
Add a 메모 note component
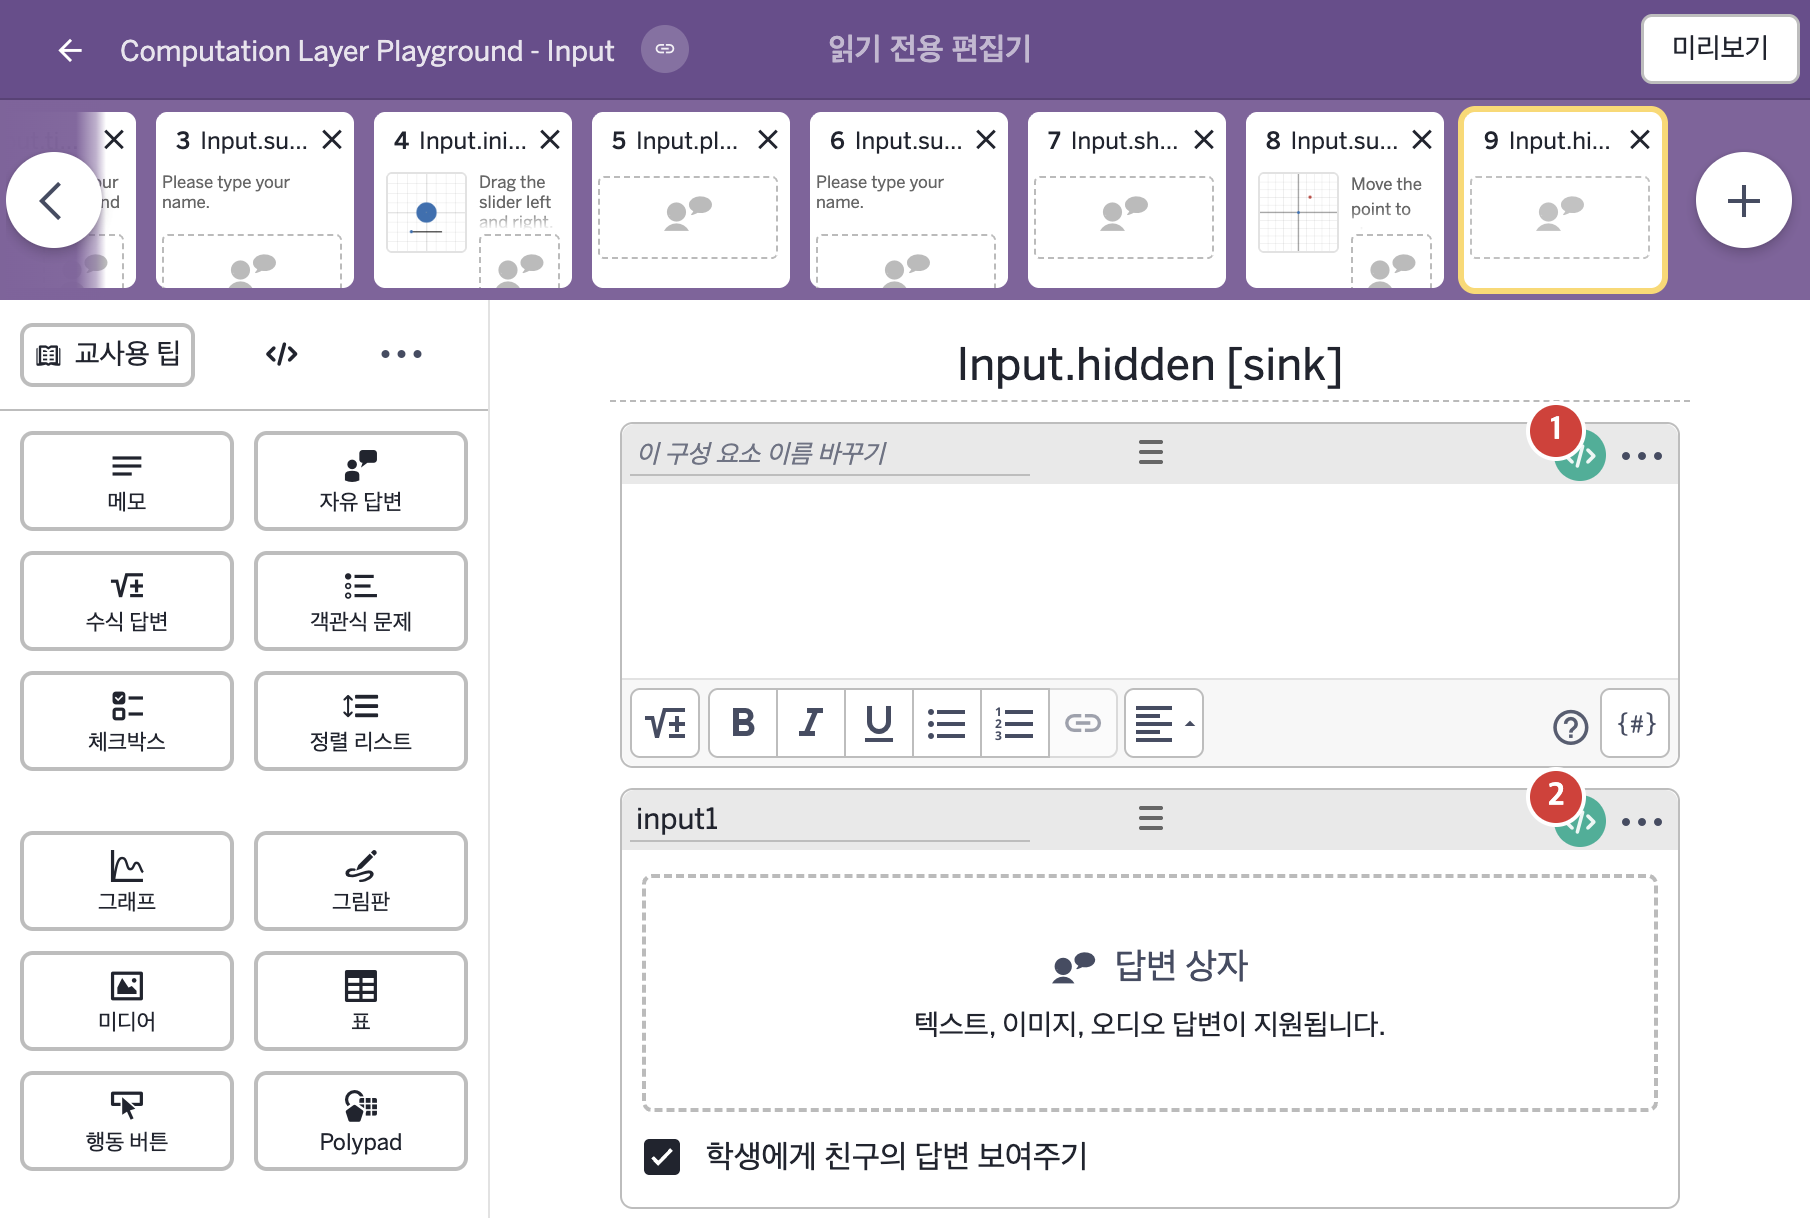[127, 481]
